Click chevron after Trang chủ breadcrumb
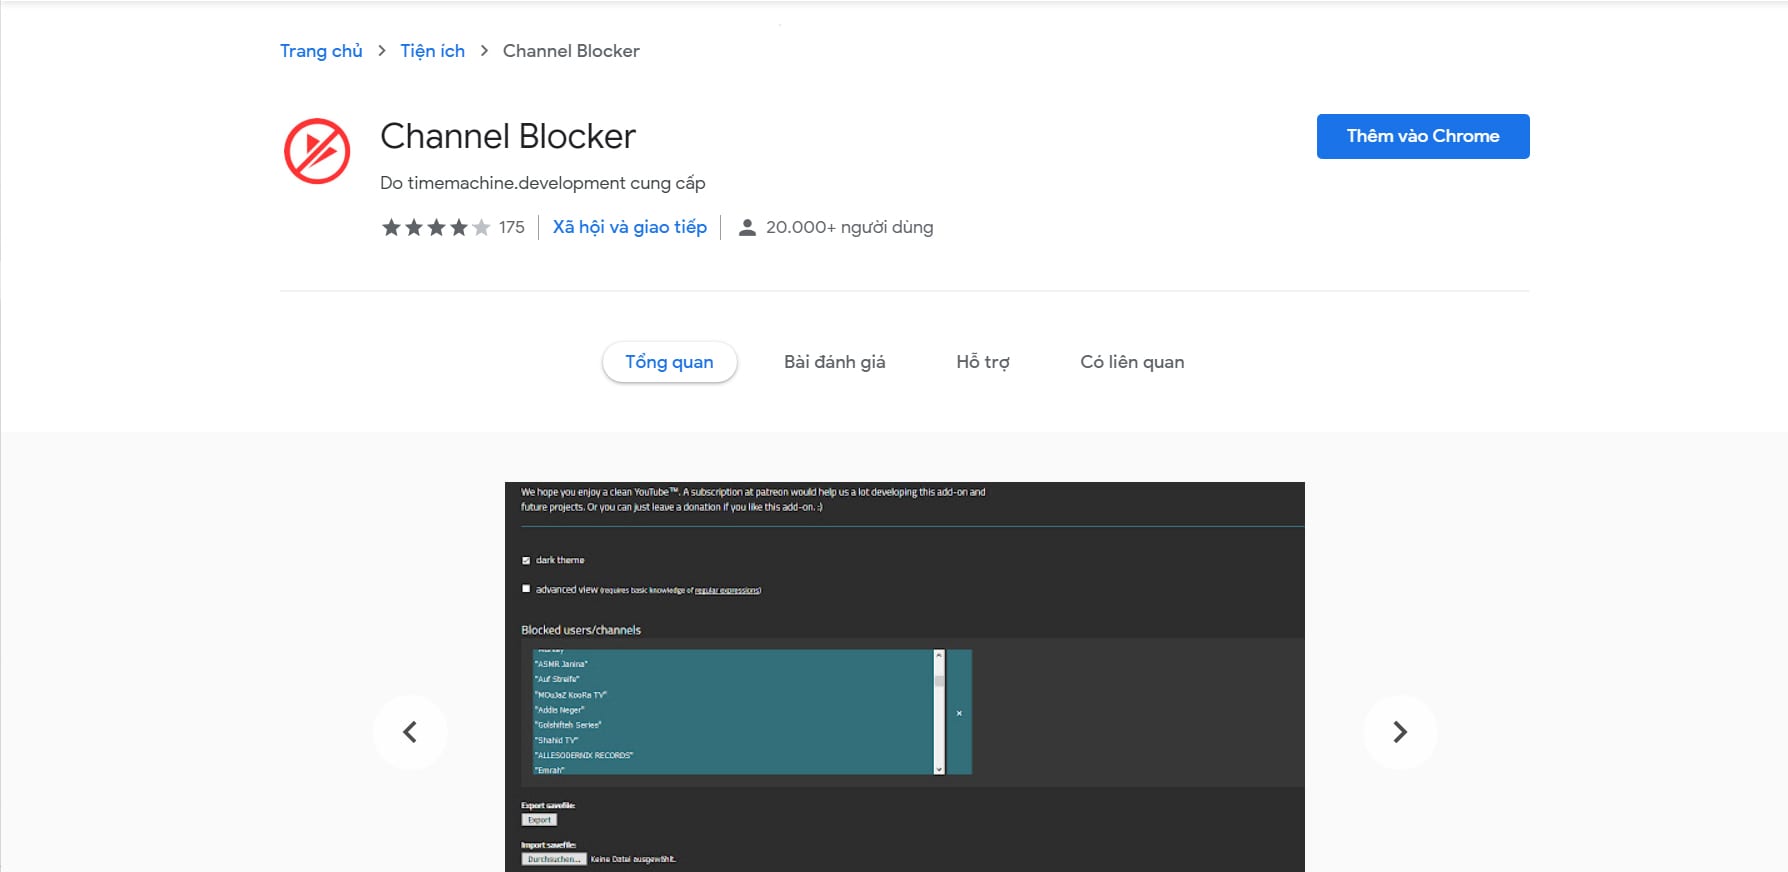 tap(382, 51)
